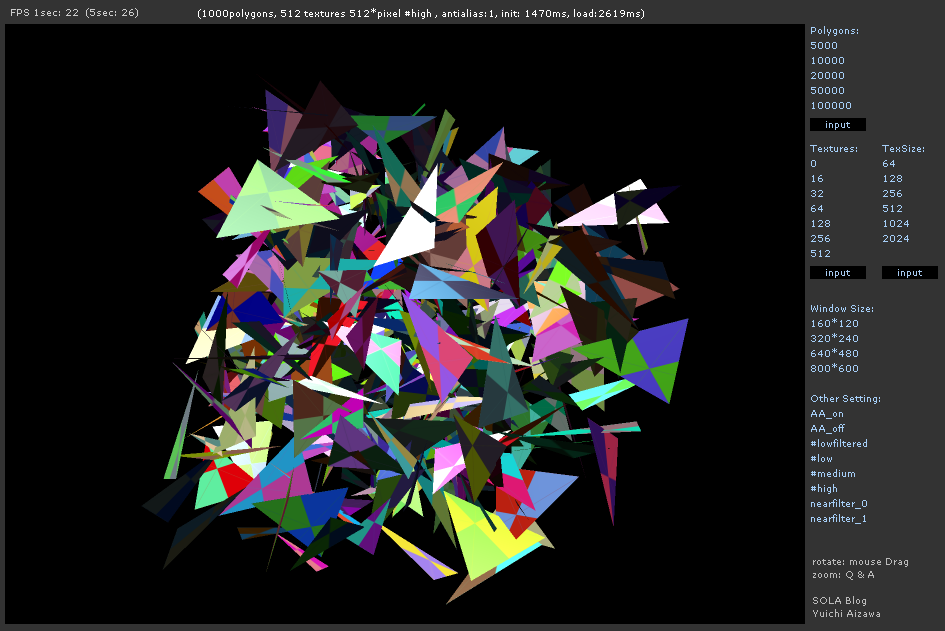Set polygon count to 10000
This screenshot has width=945, height=631.
pos(827,61)
